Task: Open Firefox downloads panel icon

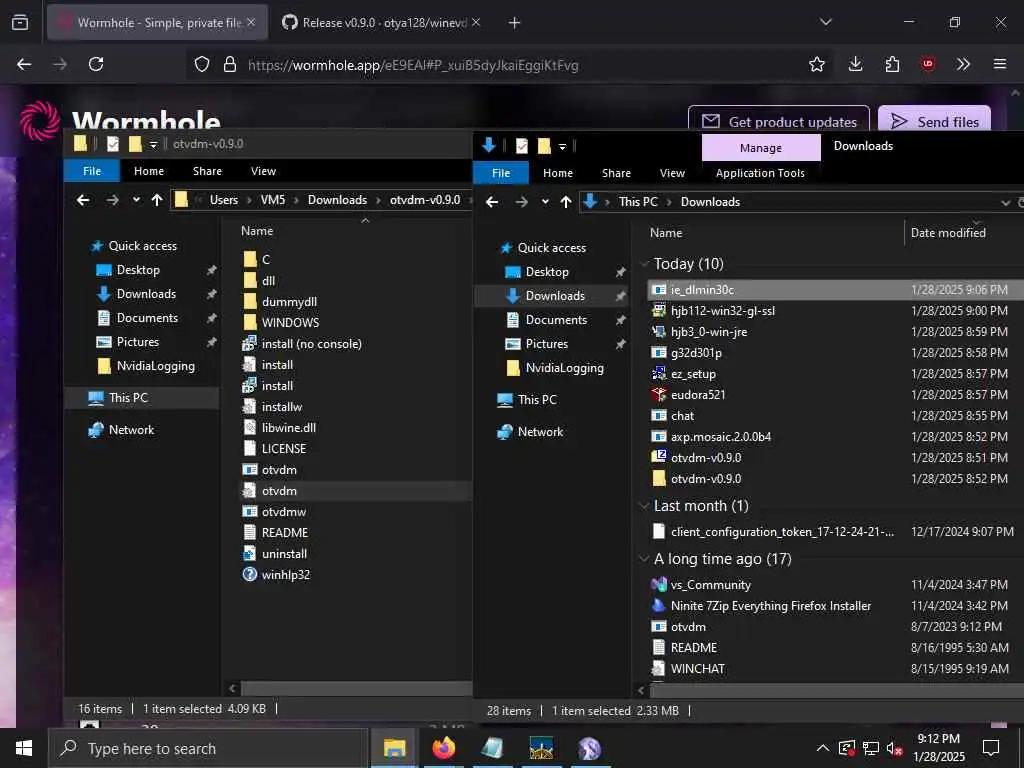Action: coord(855,64)
